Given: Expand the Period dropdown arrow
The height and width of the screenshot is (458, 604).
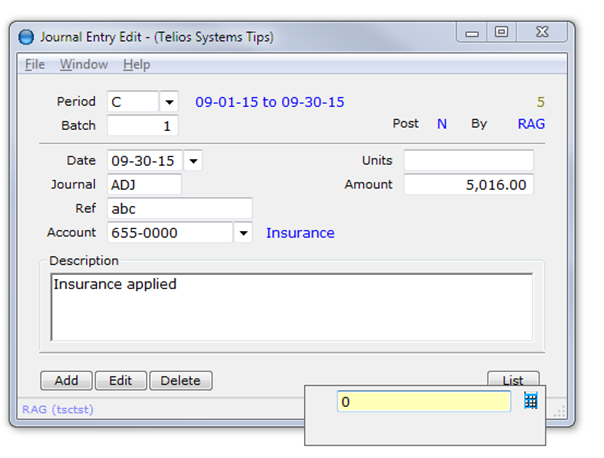Looking at the screenshot, I should [169, 102].
